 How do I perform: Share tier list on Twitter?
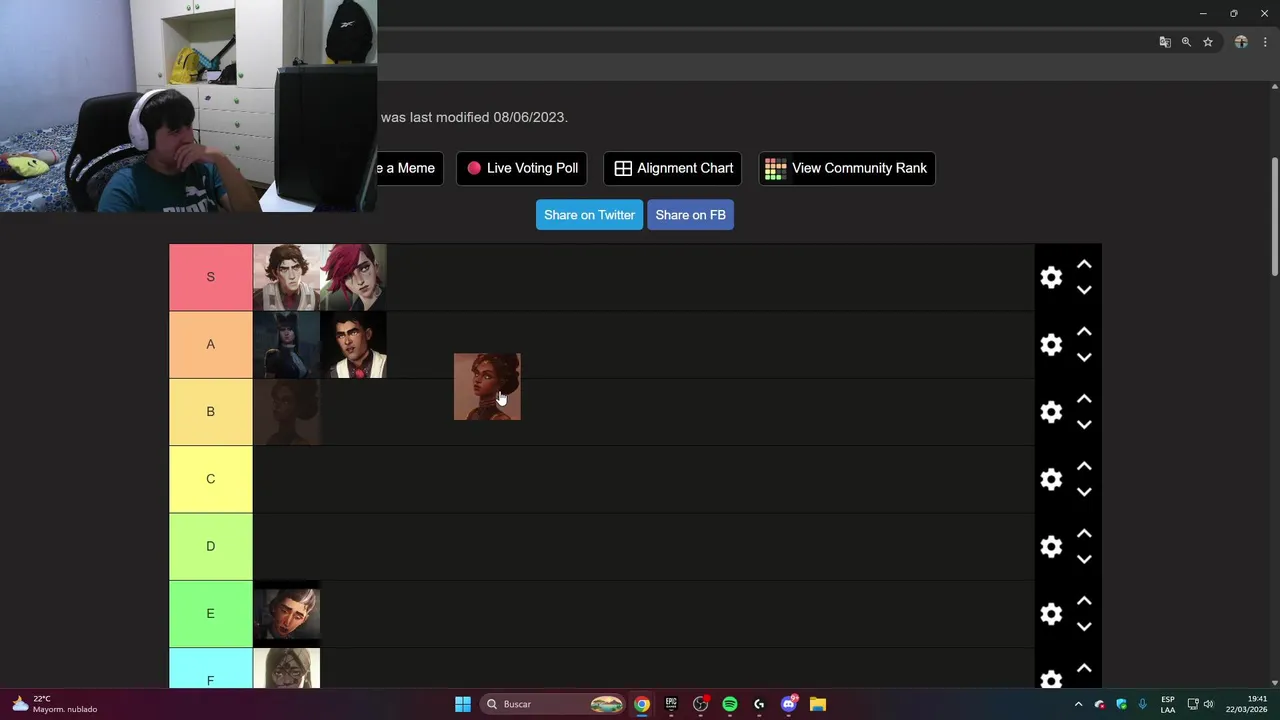[x=589, y=215]
